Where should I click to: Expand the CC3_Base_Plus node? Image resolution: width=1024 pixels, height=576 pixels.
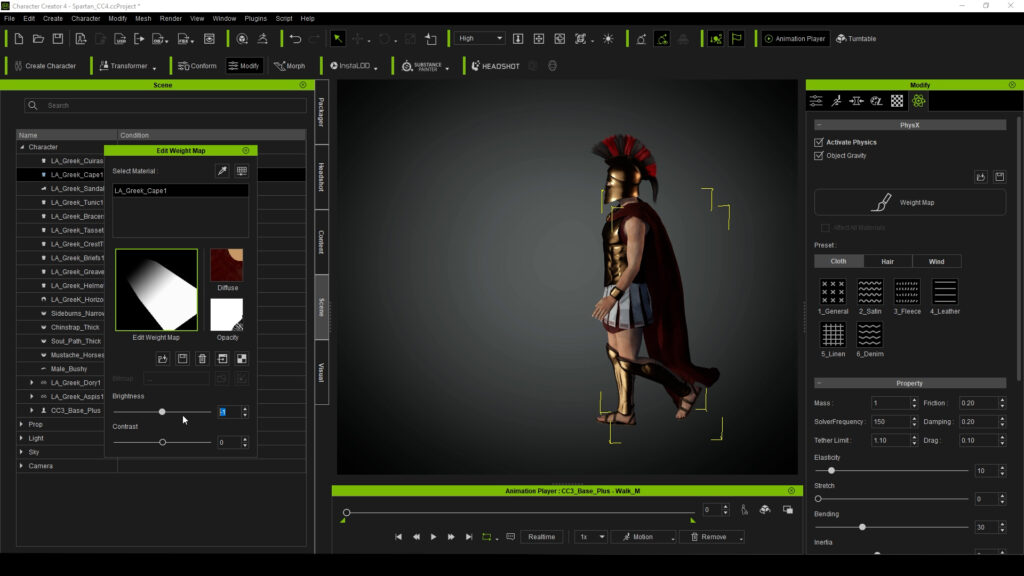[x=31, y=410]
